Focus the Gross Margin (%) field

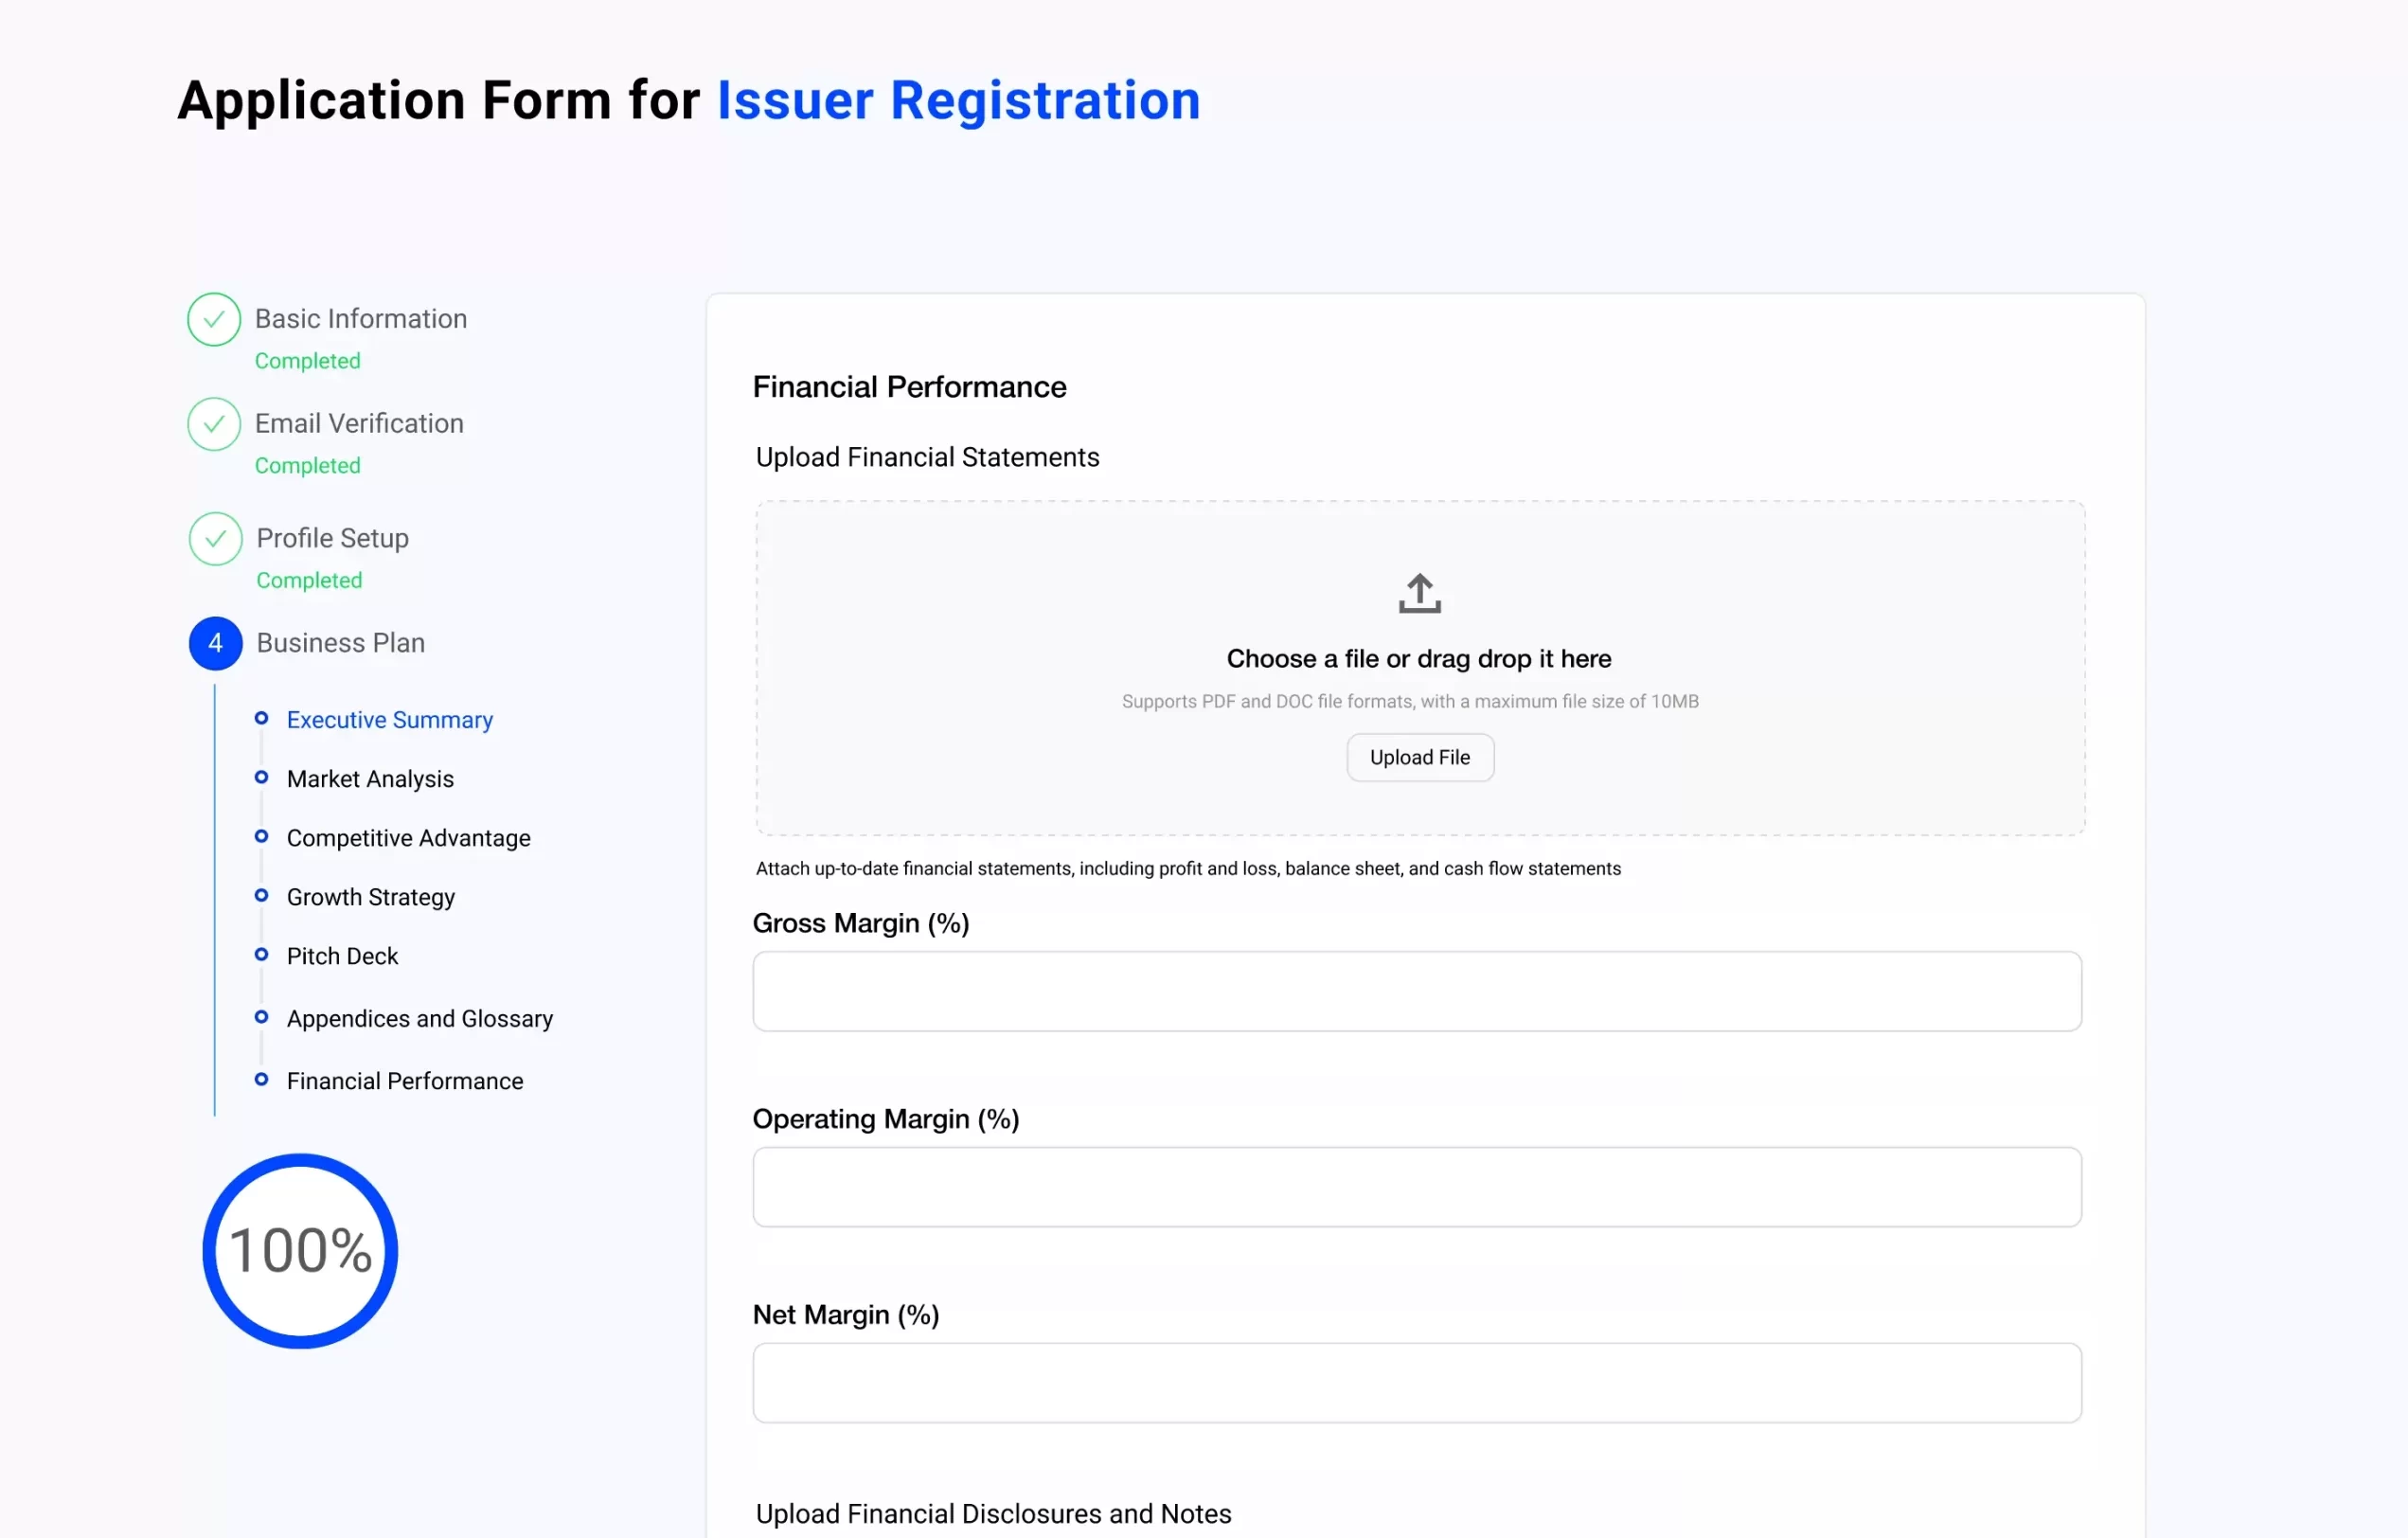1416,991
